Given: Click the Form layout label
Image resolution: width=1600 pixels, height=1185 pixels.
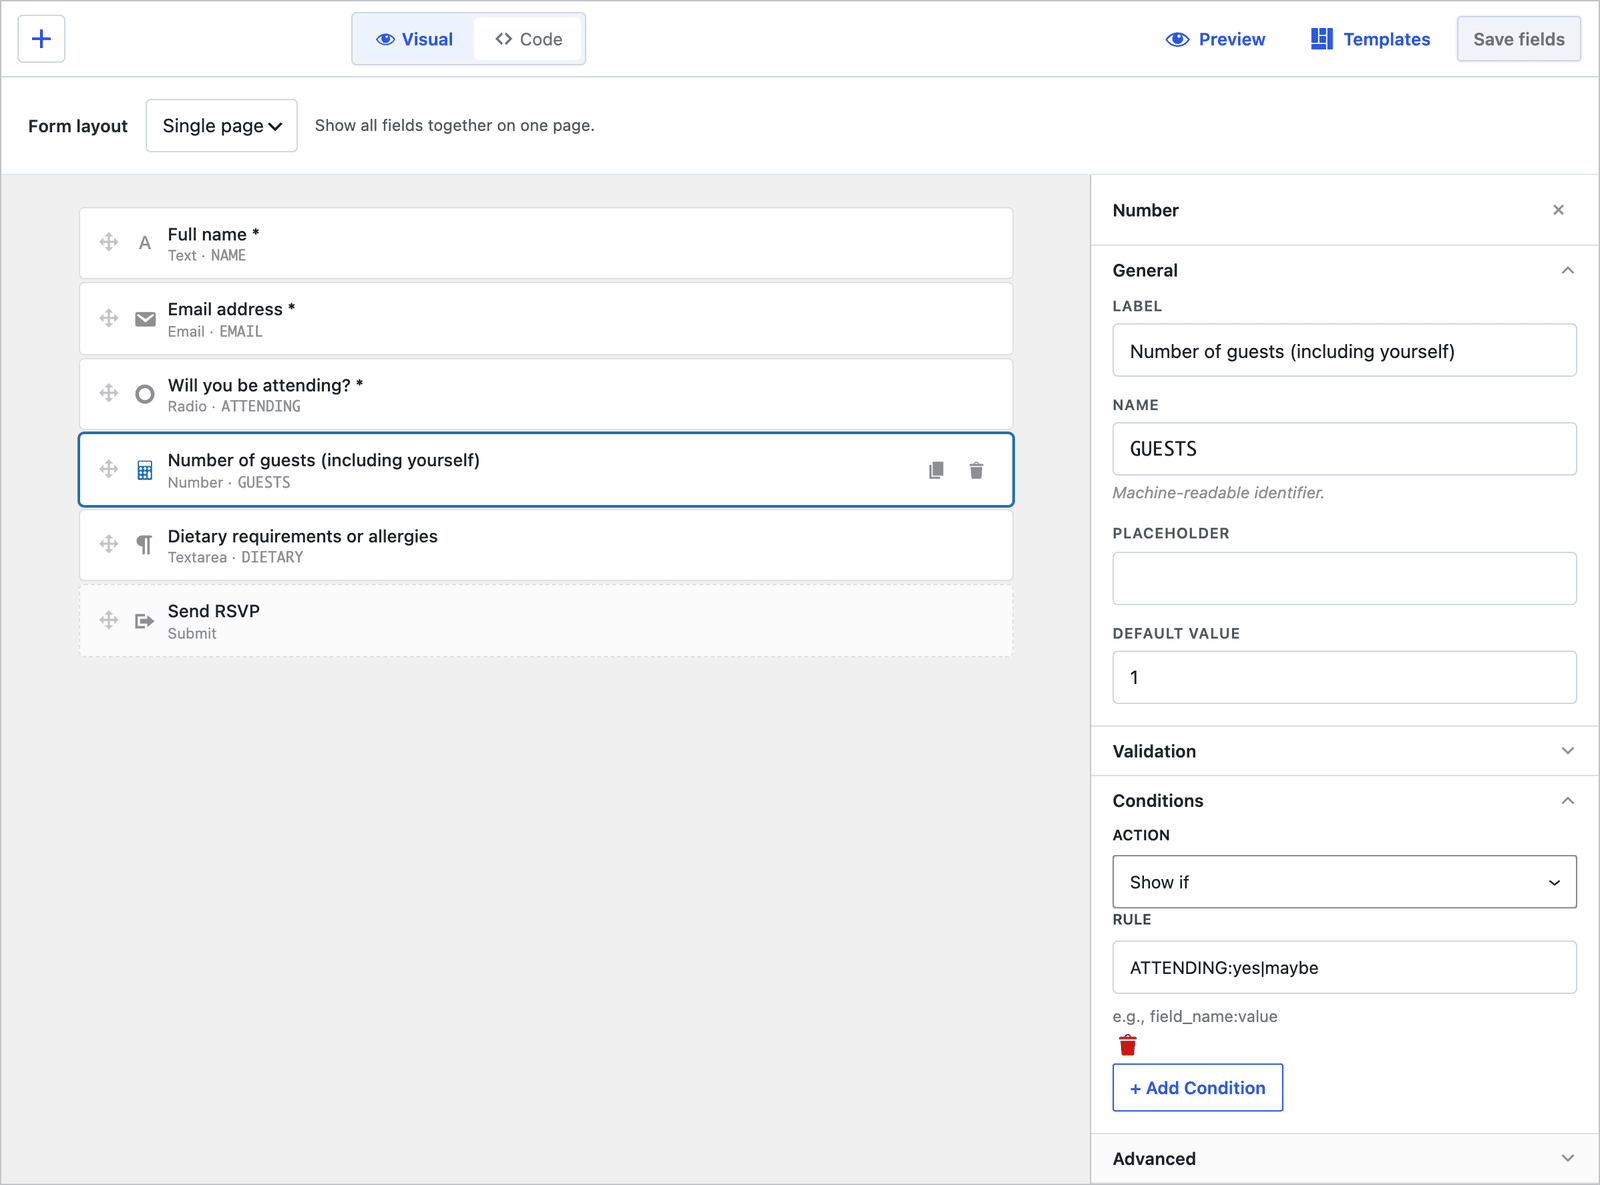Looking at the screenshot, I should coord(78,126).
